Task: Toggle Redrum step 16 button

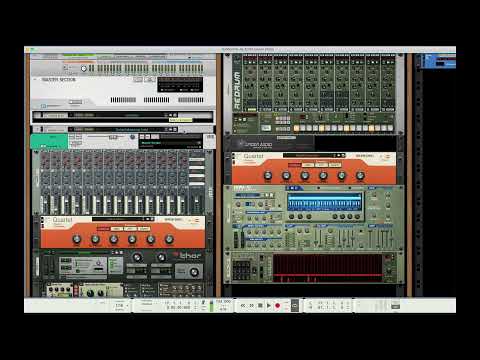Action: click(x=390, y=128)
